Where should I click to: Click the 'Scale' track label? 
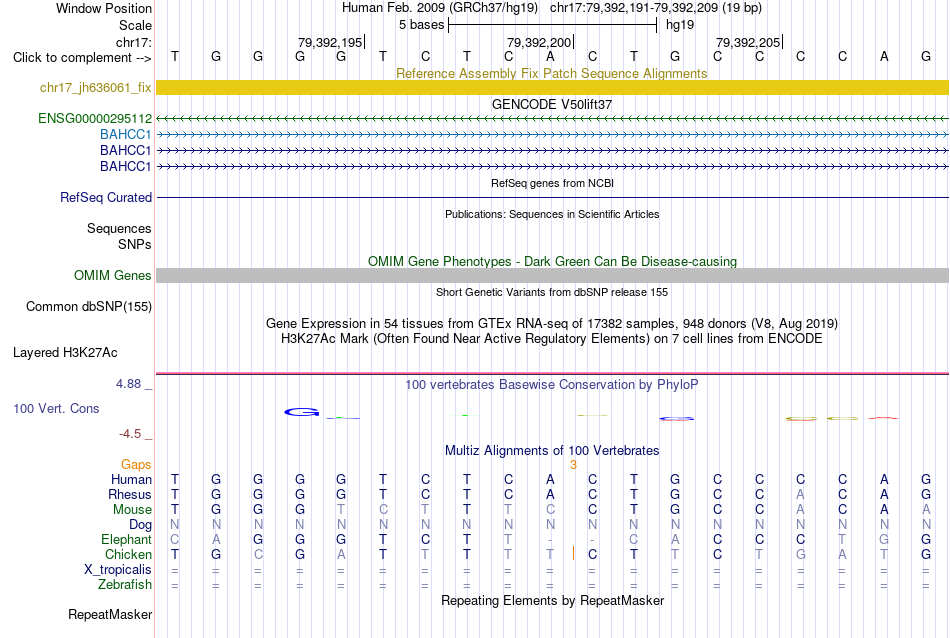135,25
